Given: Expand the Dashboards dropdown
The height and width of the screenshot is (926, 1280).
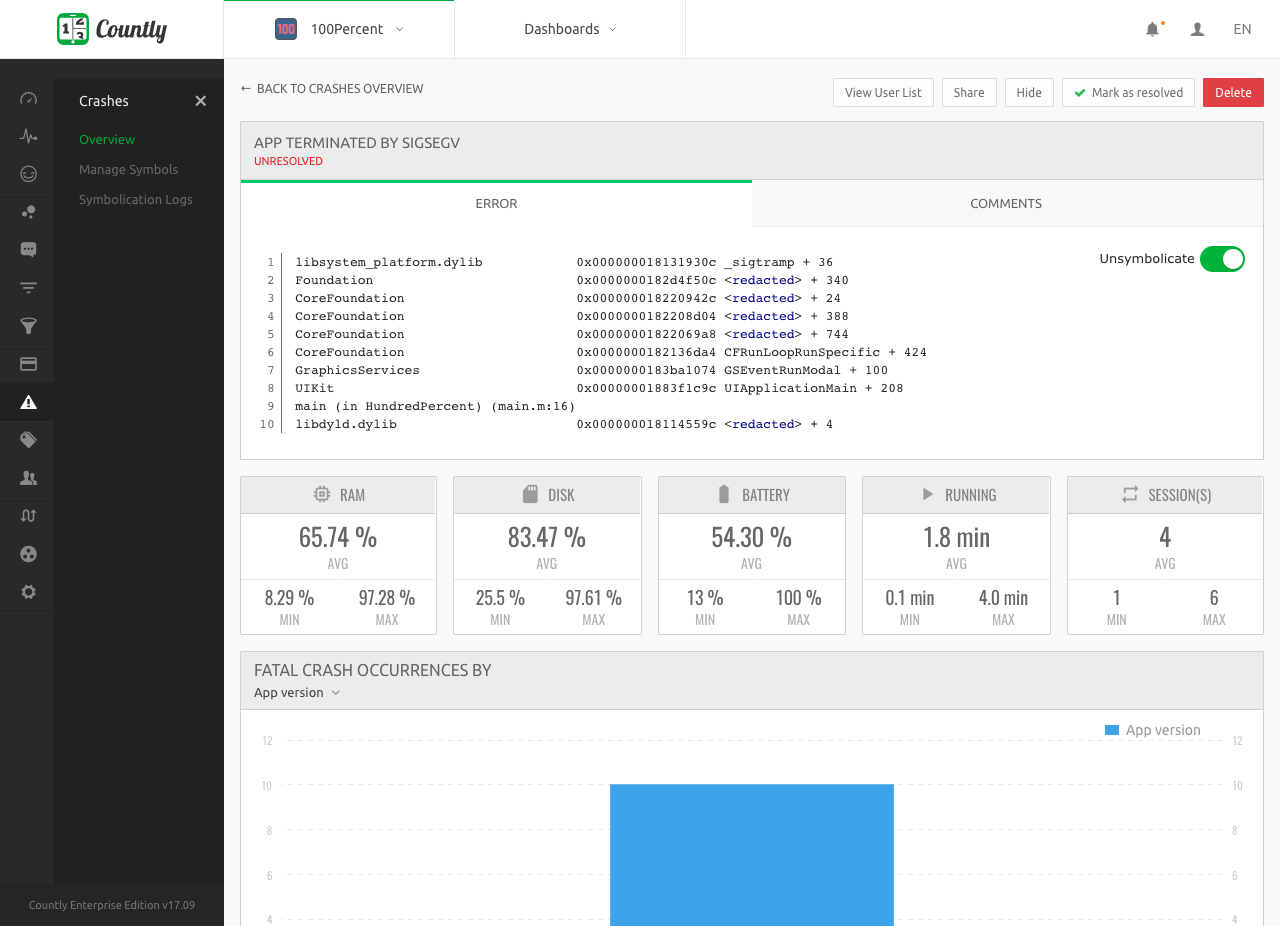Looking at the screenshot, I should pos(570,29).
